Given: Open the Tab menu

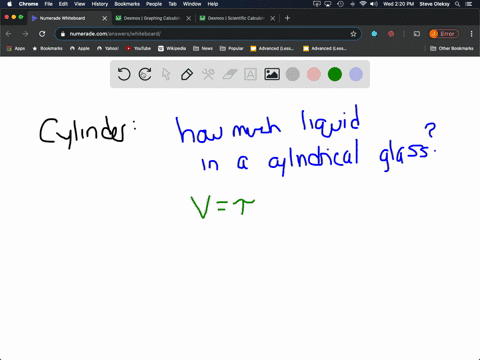Looking at the screenshot, I should click(x=172, y=4).
